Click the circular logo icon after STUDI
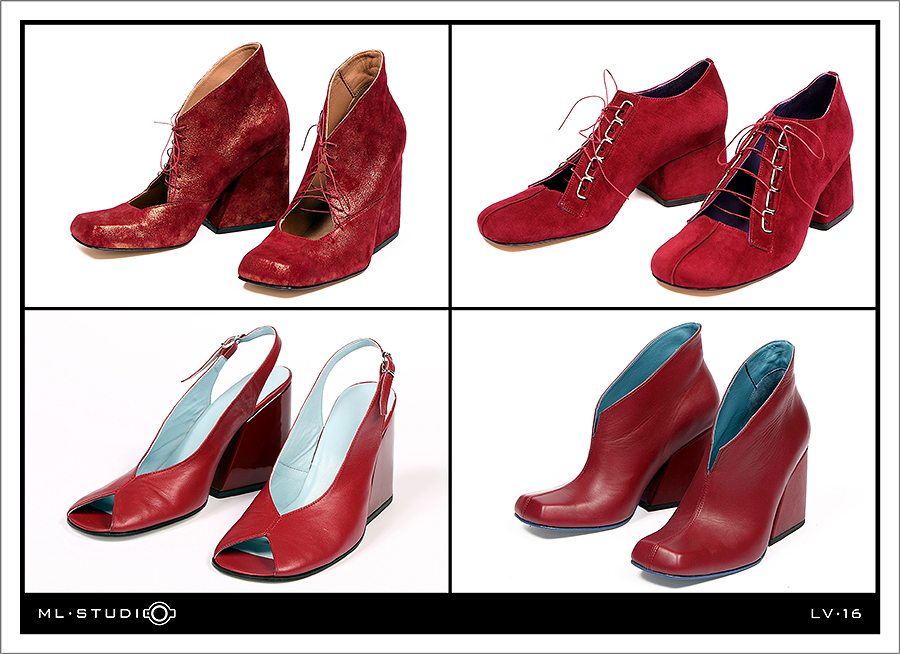The width and height of the screenshot is (900, 654). tap(161, 613)
